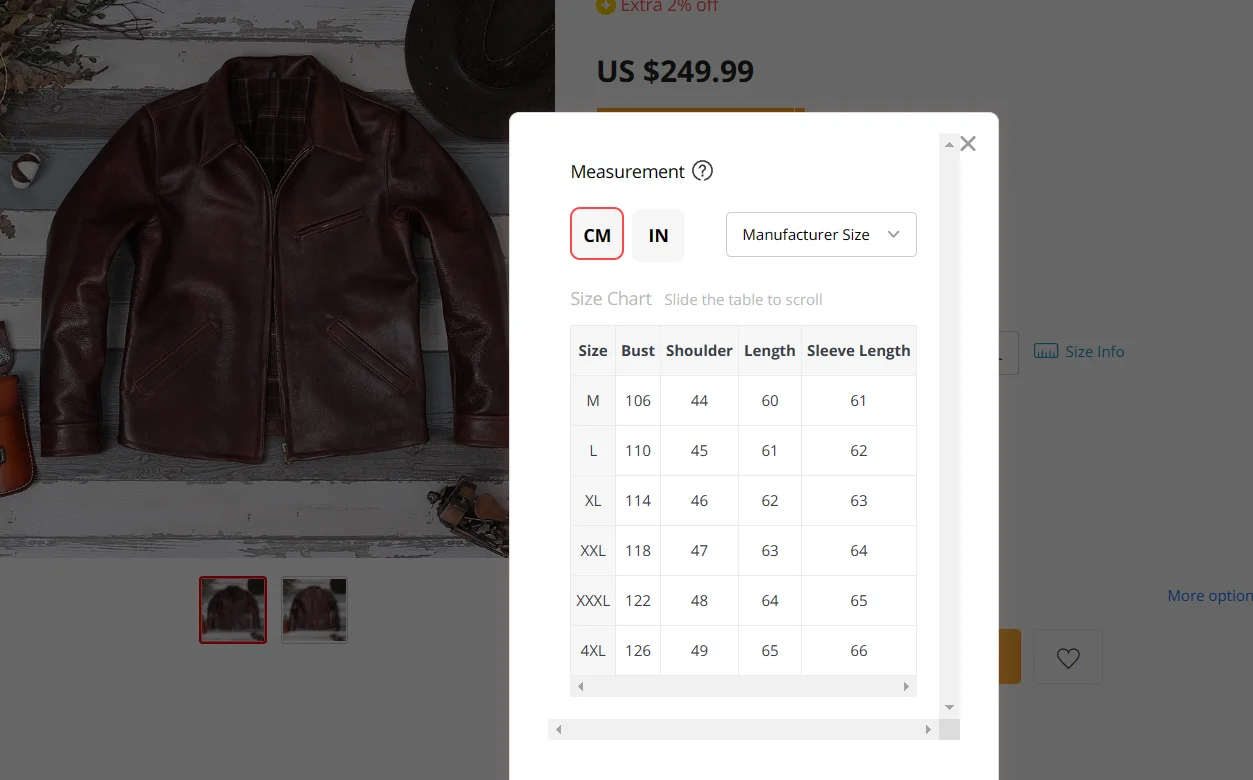Image resolution: width=1253 pixels, height=780 pixels.
Task: Click popup vertical scrollbar up arrow
Action: [x=949, y=145]
